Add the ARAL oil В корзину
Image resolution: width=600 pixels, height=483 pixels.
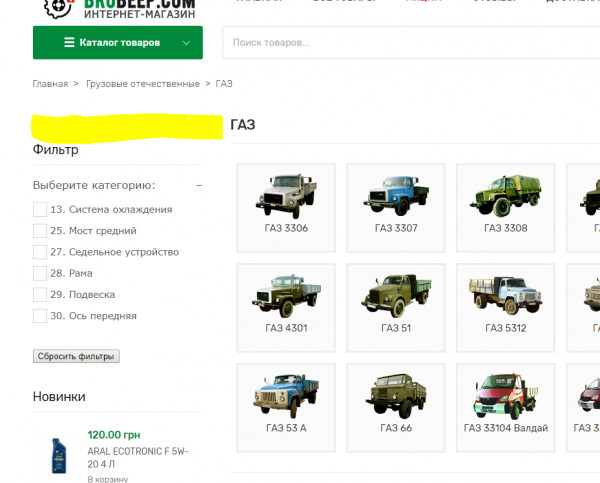tap(108, 479)
